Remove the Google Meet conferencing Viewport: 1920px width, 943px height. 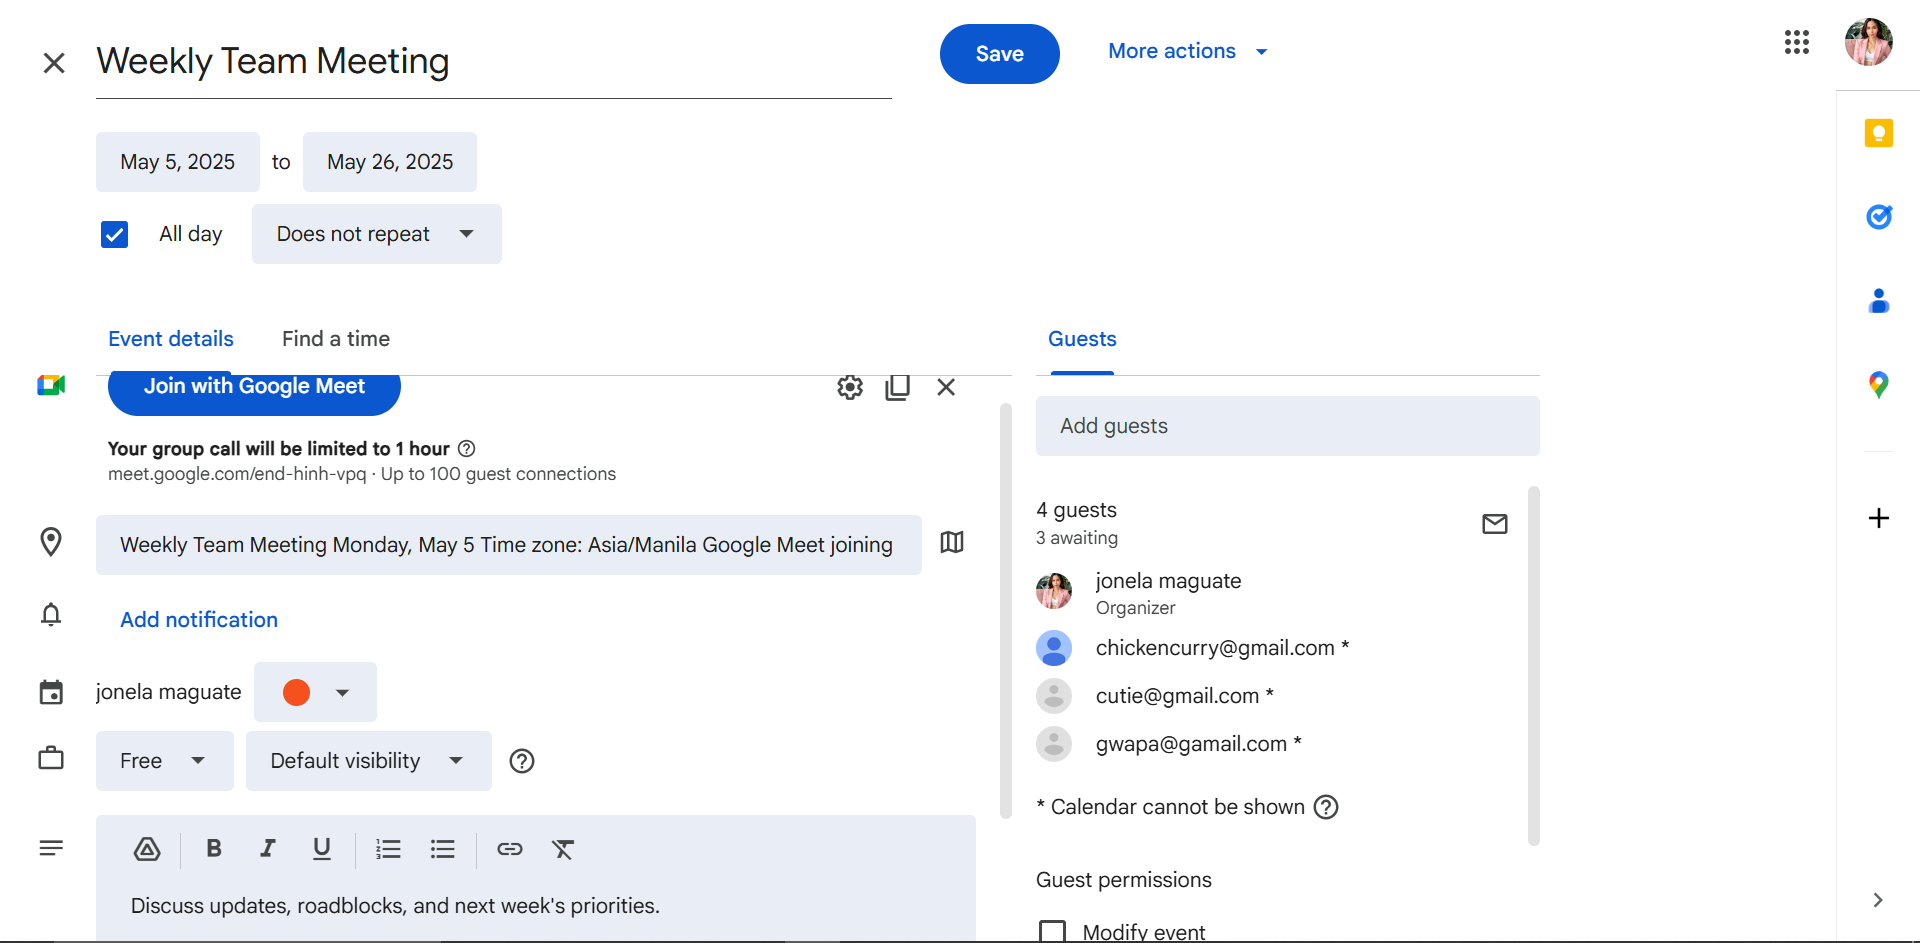pos(946,387)
